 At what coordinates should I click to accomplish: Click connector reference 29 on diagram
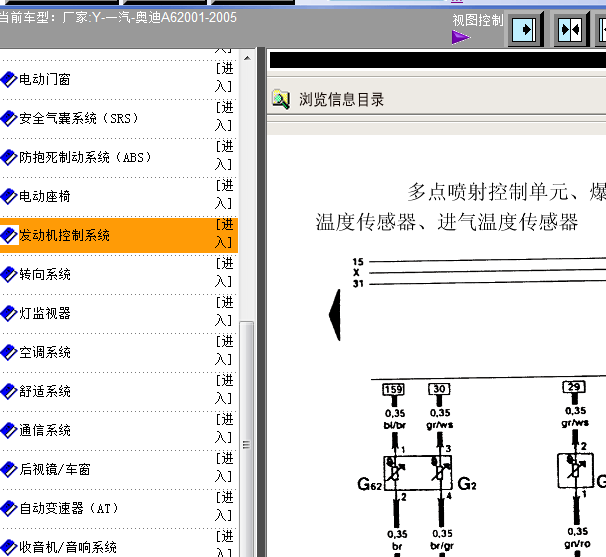(574, 387)
